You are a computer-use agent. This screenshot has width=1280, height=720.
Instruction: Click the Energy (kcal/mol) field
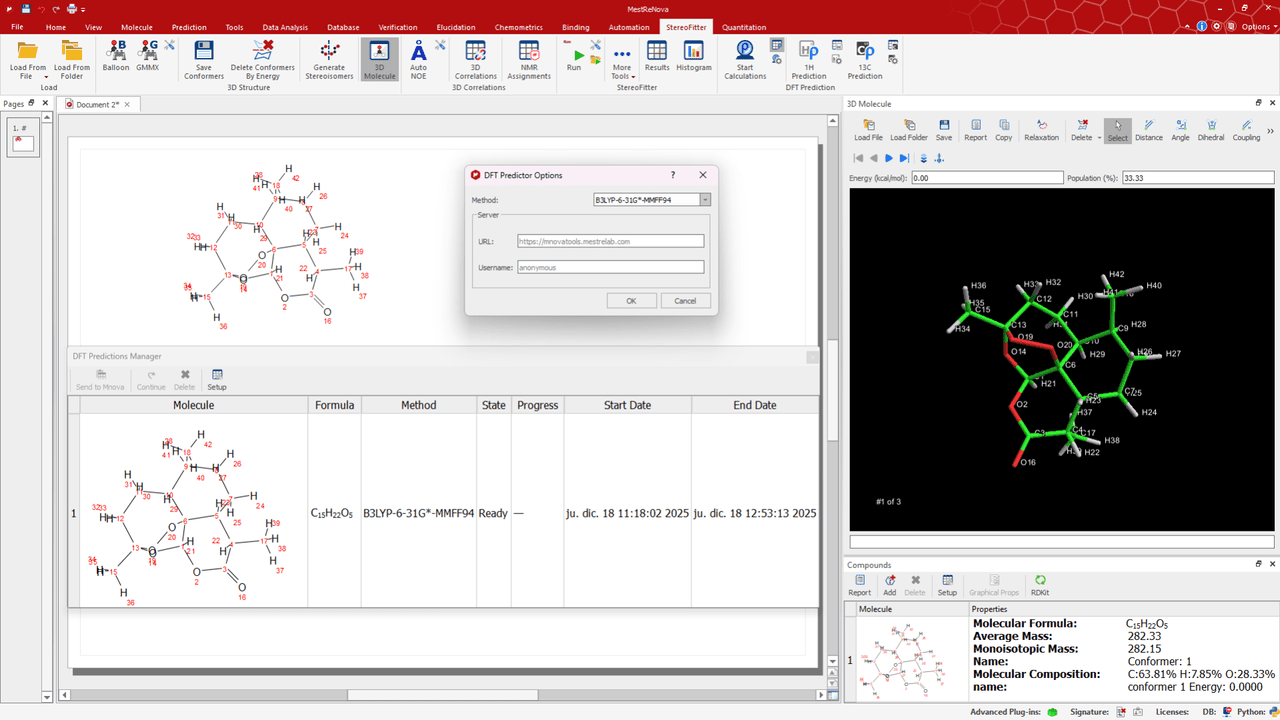pyautogui.click(x=986, y=177)
